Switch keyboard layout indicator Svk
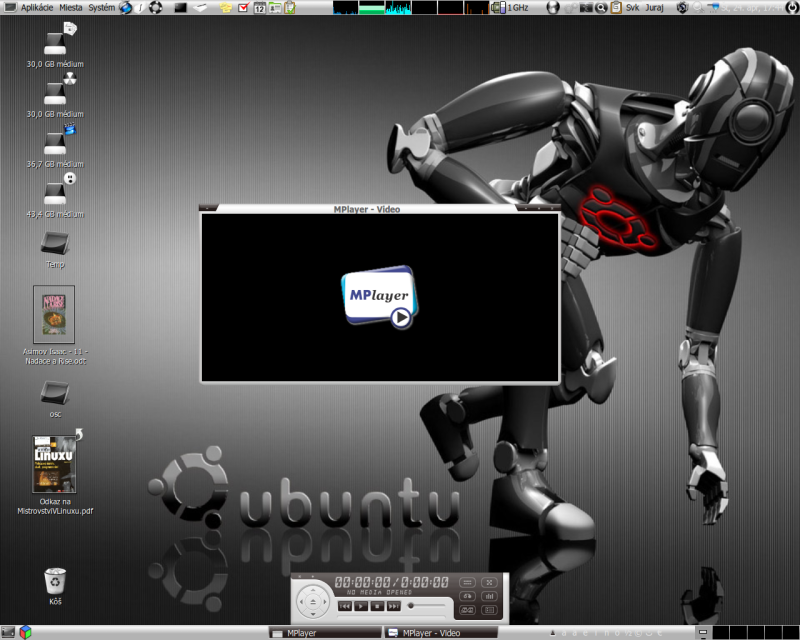 click(633, 8)
